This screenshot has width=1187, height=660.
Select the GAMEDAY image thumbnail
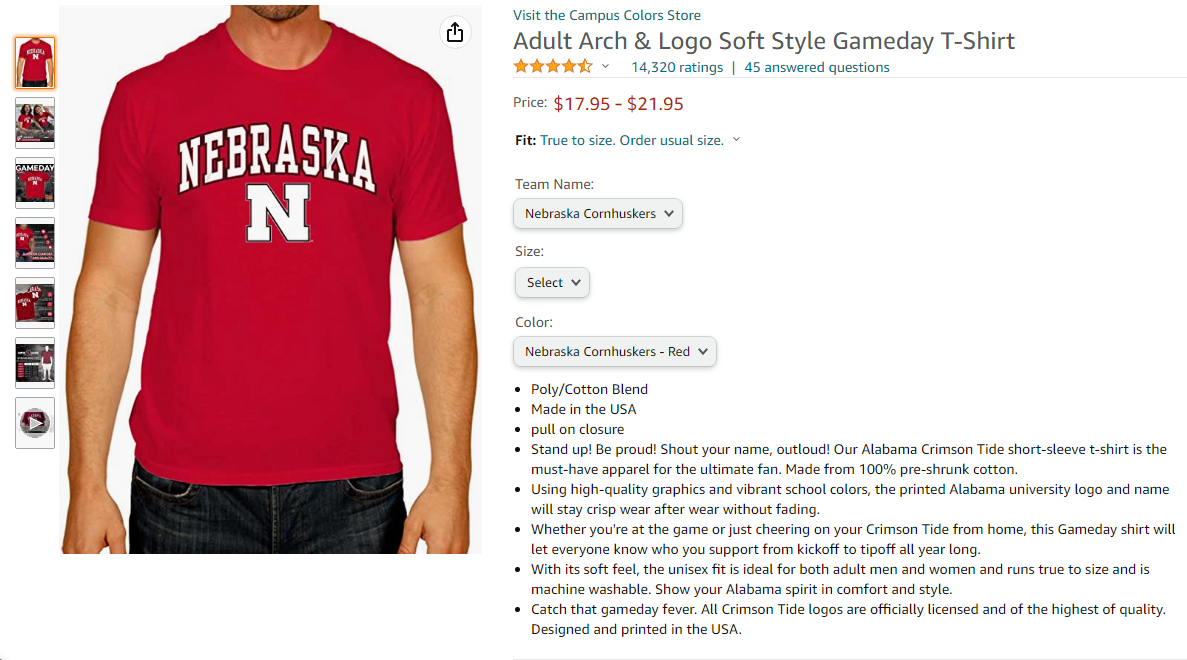pos(35,183)
